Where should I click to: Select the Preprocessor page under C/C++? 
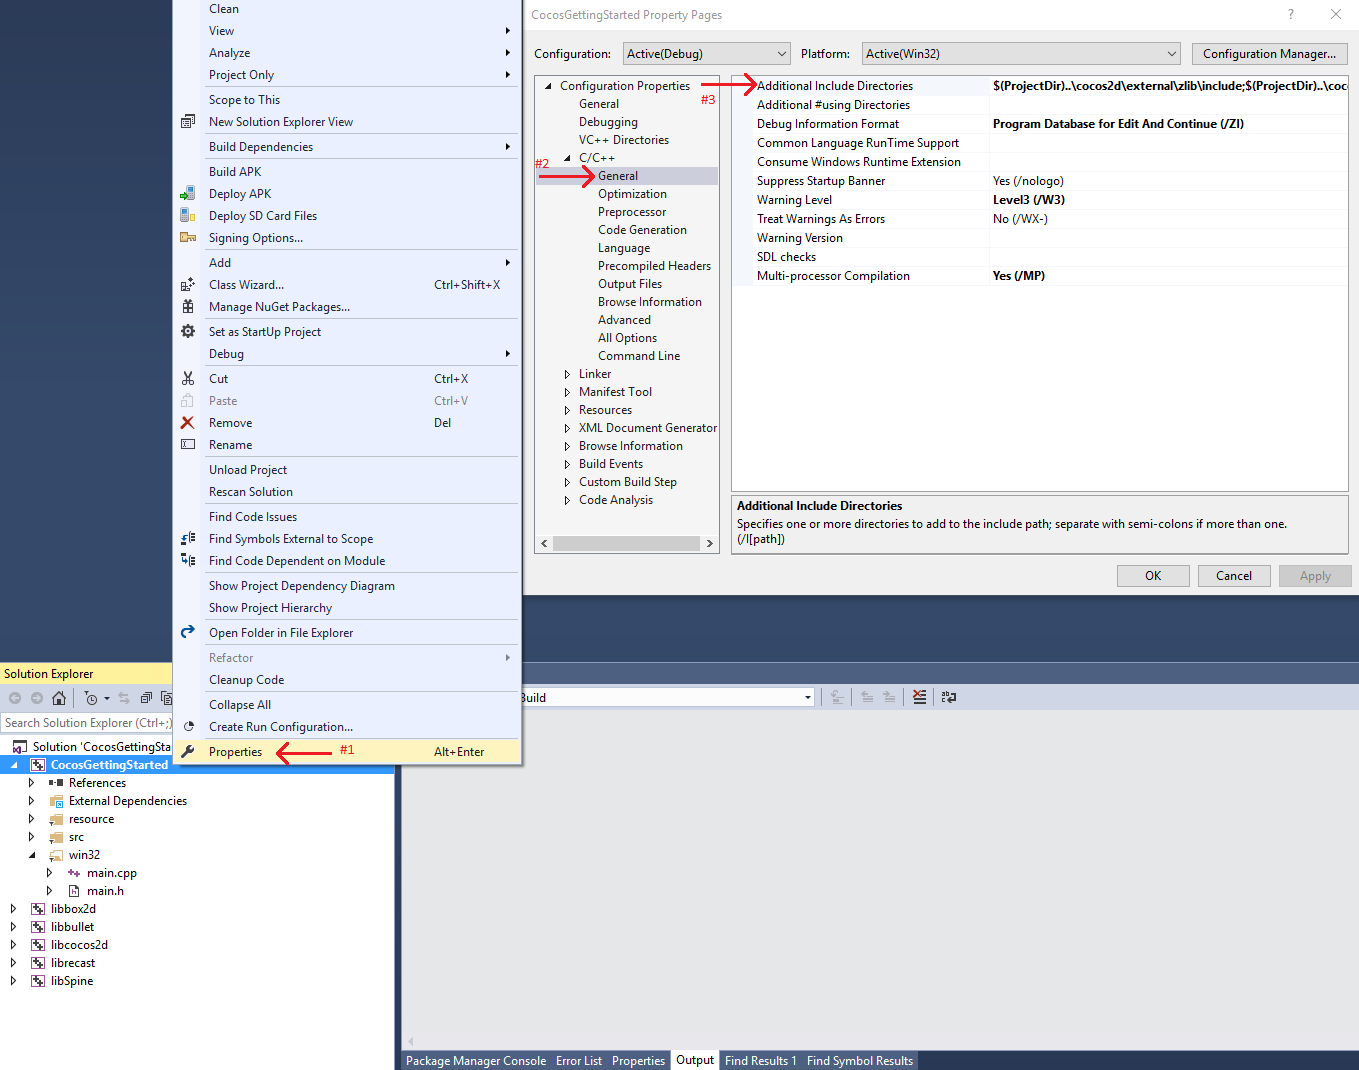tap(632, 212)
